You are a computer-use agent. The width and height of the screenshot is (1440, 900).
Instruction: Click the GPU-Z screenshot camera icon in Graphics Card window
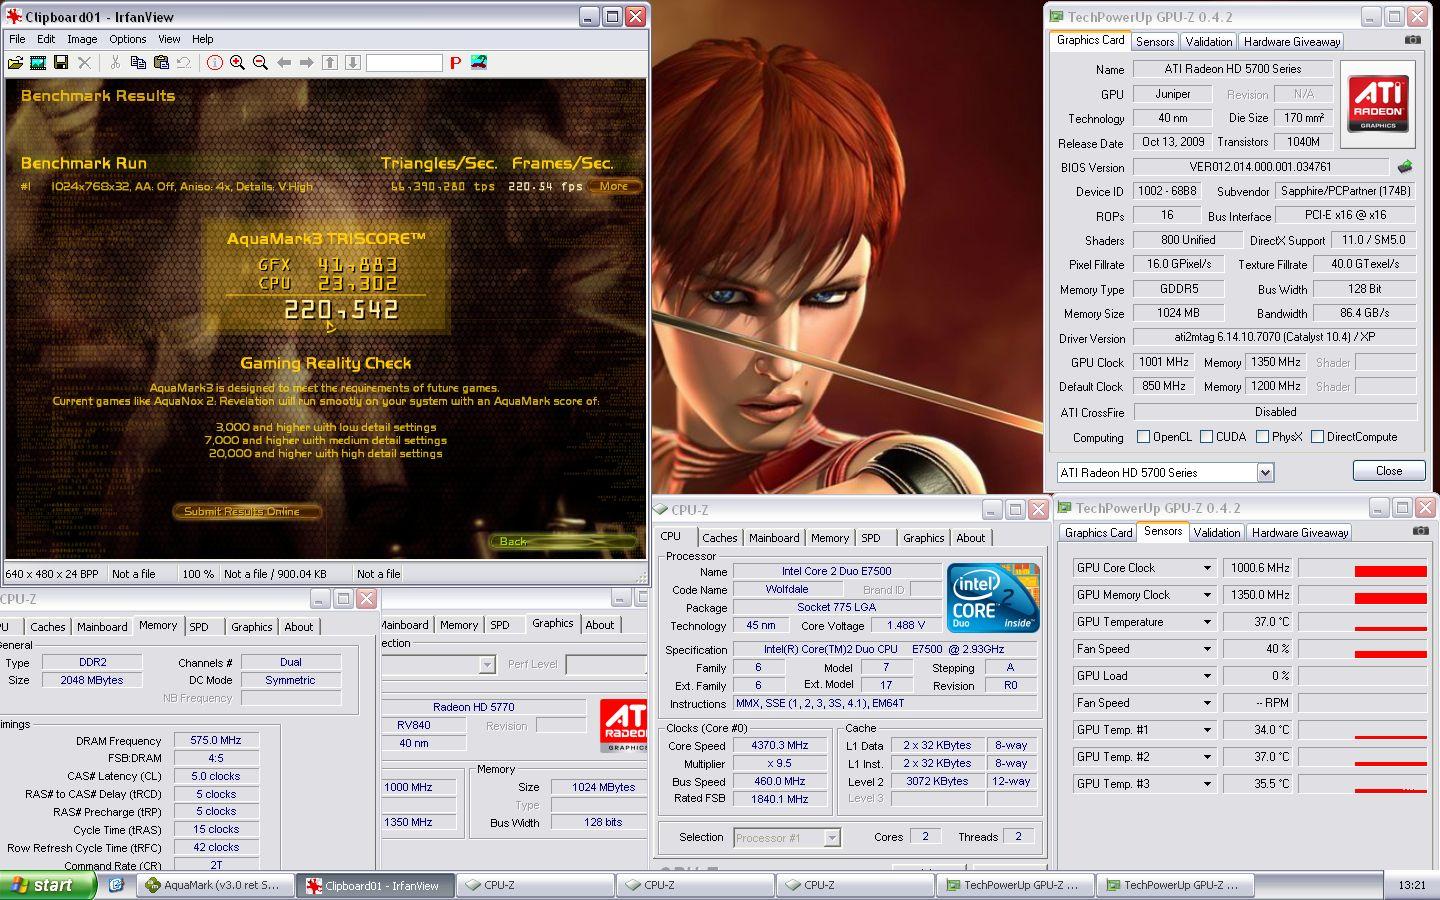pos(1412,40)
